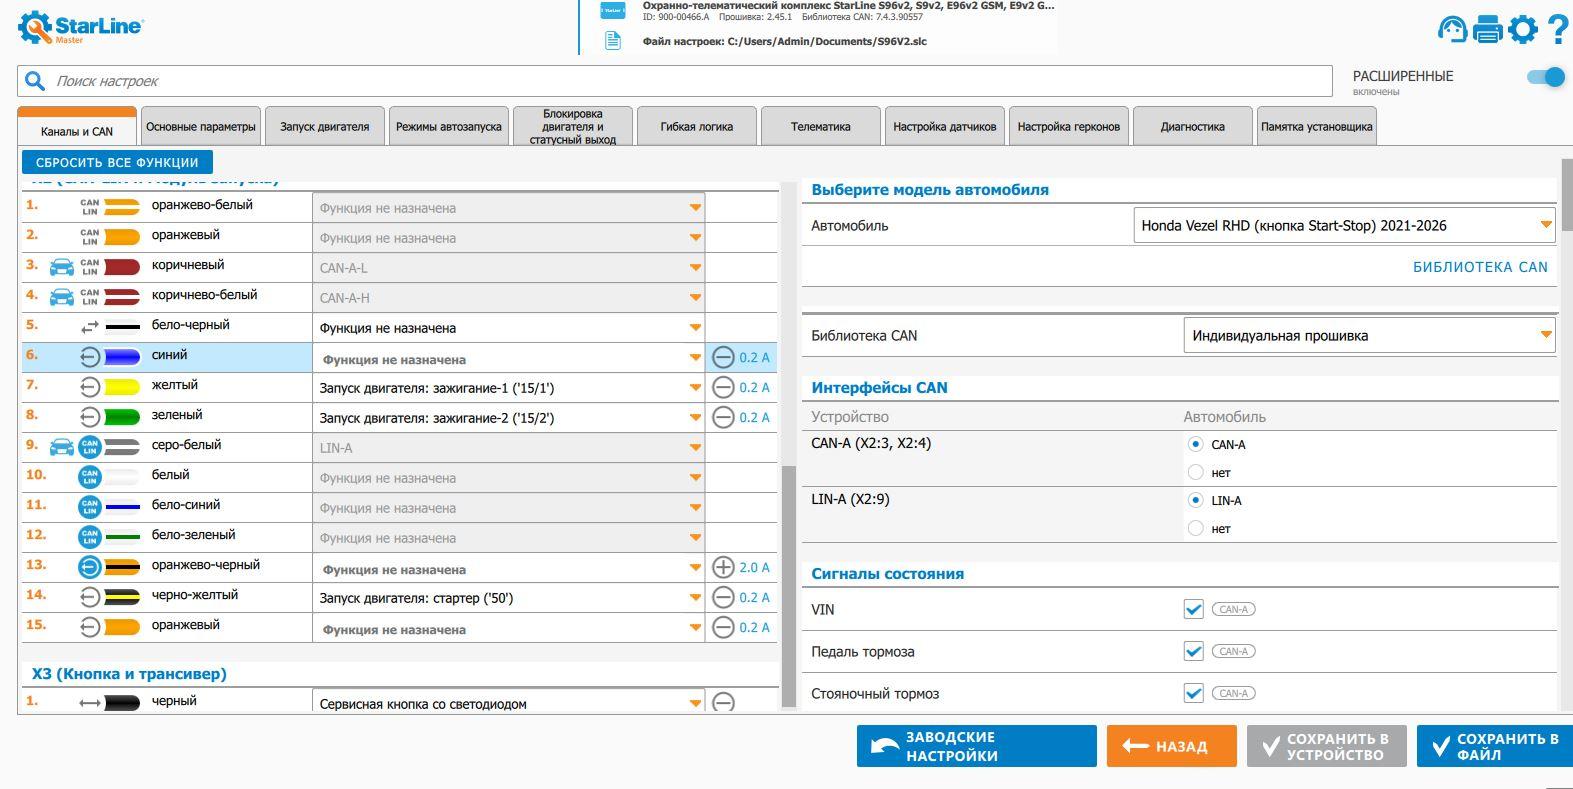
Task: Switch to Режимы автозапуска tab
Action: pyautogui.click(x=449, y=126)
